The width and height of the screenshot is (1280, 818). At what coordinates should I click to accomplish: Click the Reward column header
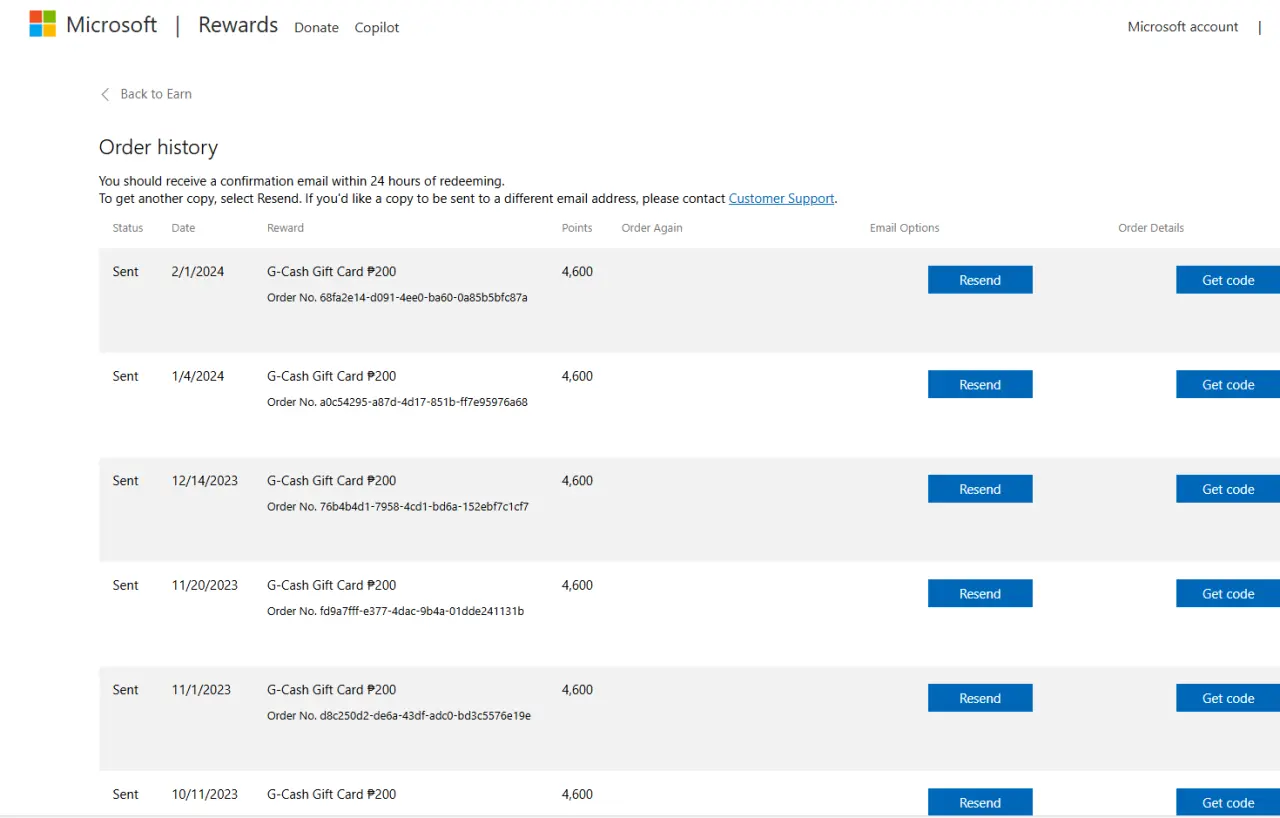pyautogui.click(x=285, y=228)
